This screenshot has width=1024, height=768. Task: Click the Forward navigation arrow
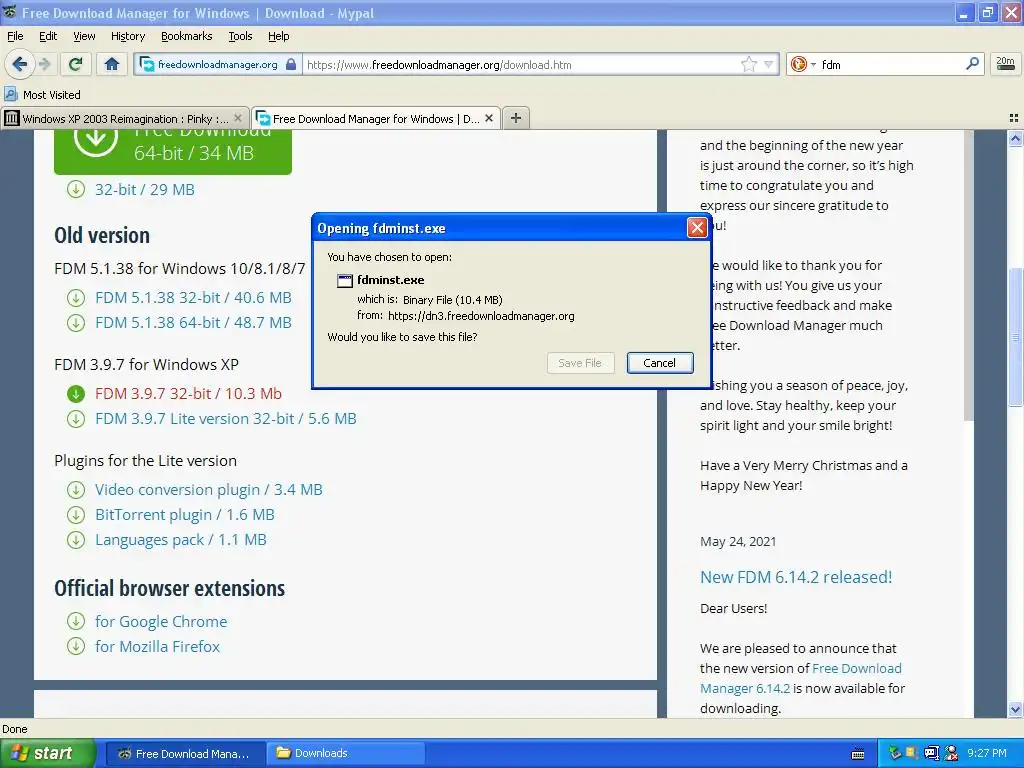coord(44,64)
